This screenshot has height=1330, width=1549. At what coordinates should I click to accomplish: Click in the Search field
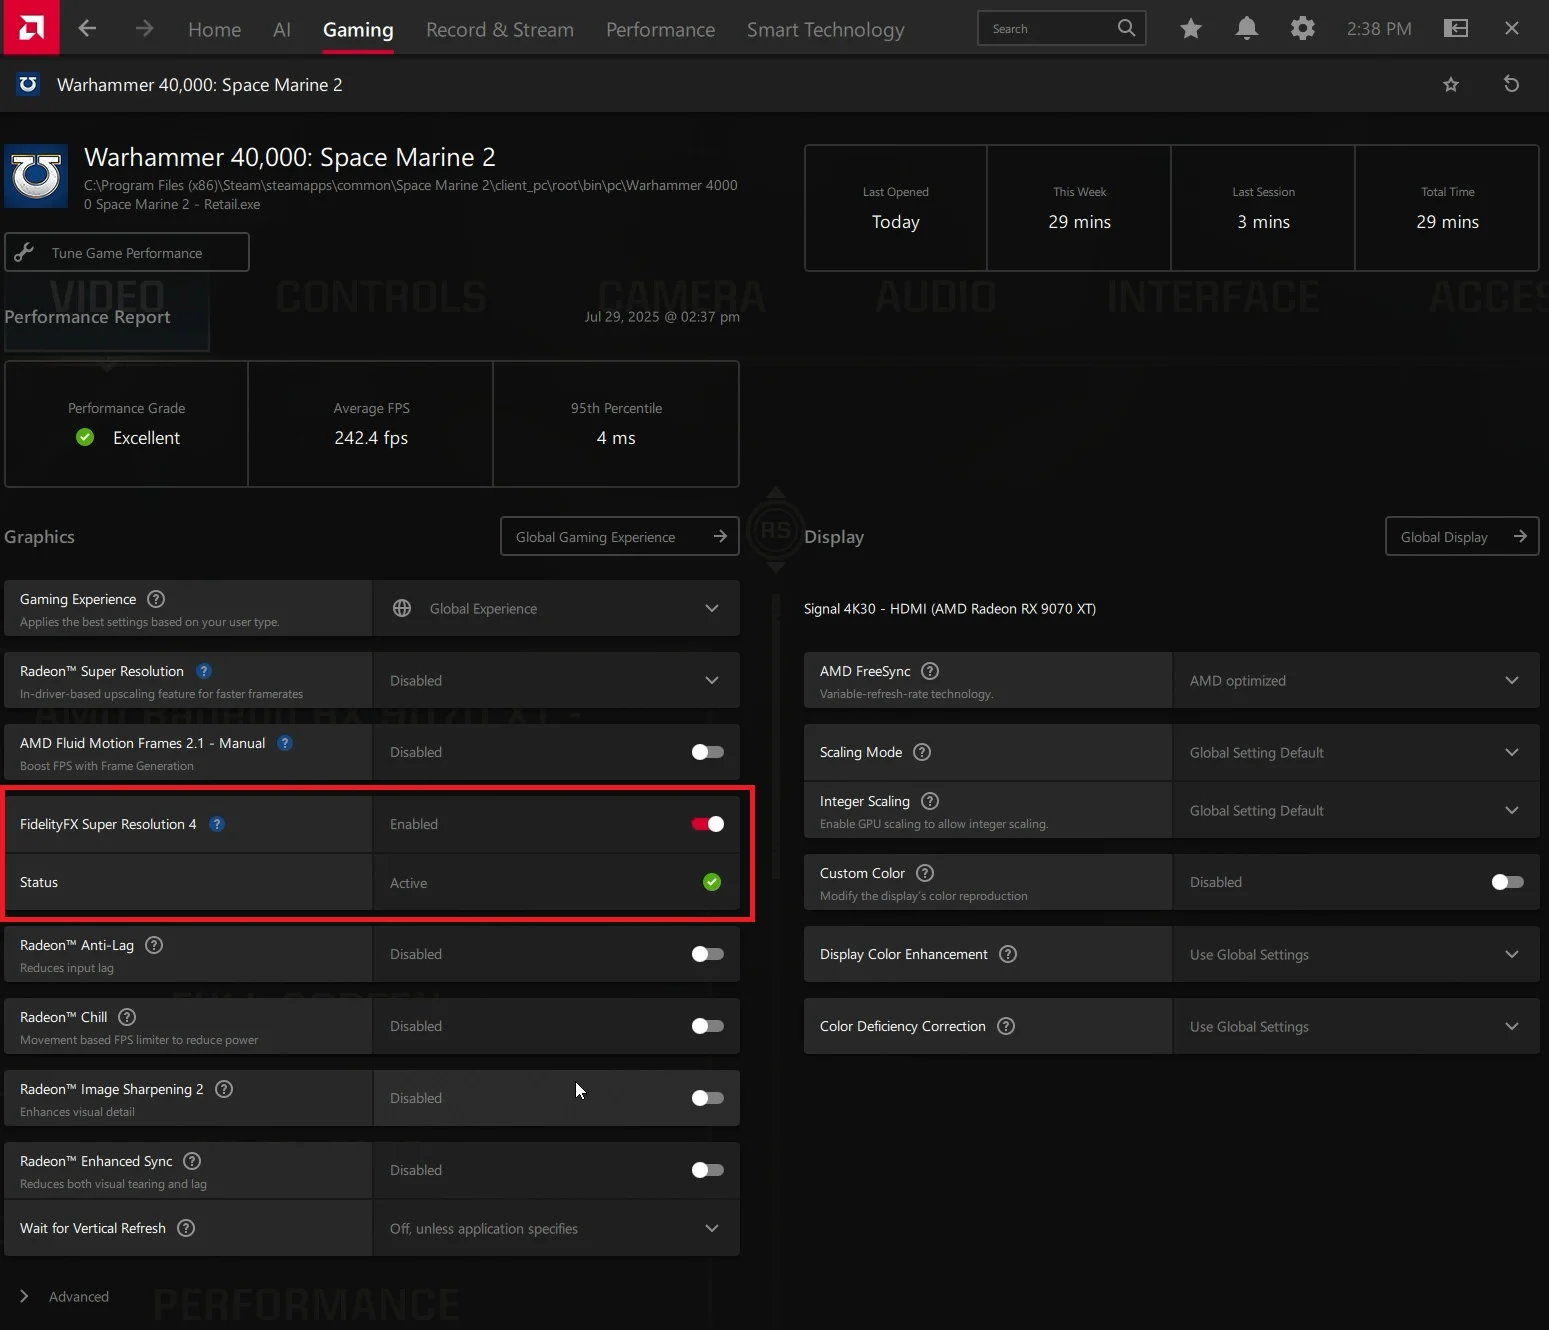tap(1048, 29)
